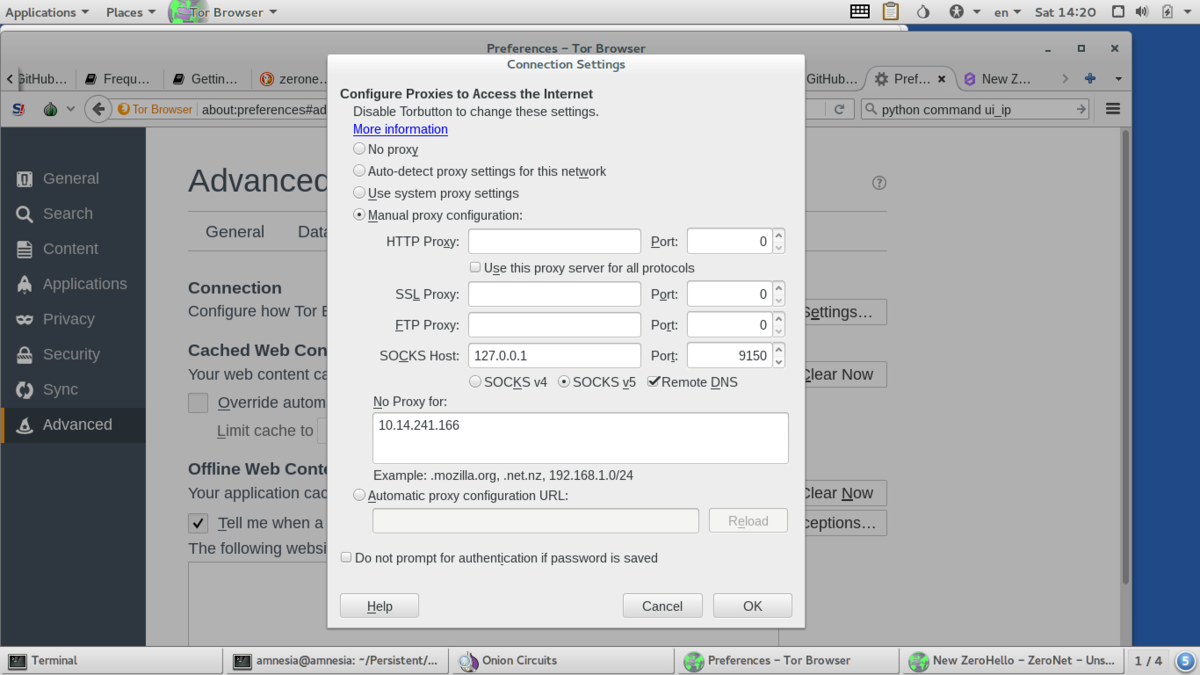Open the Content sidebar category

[x=73, y=249]
